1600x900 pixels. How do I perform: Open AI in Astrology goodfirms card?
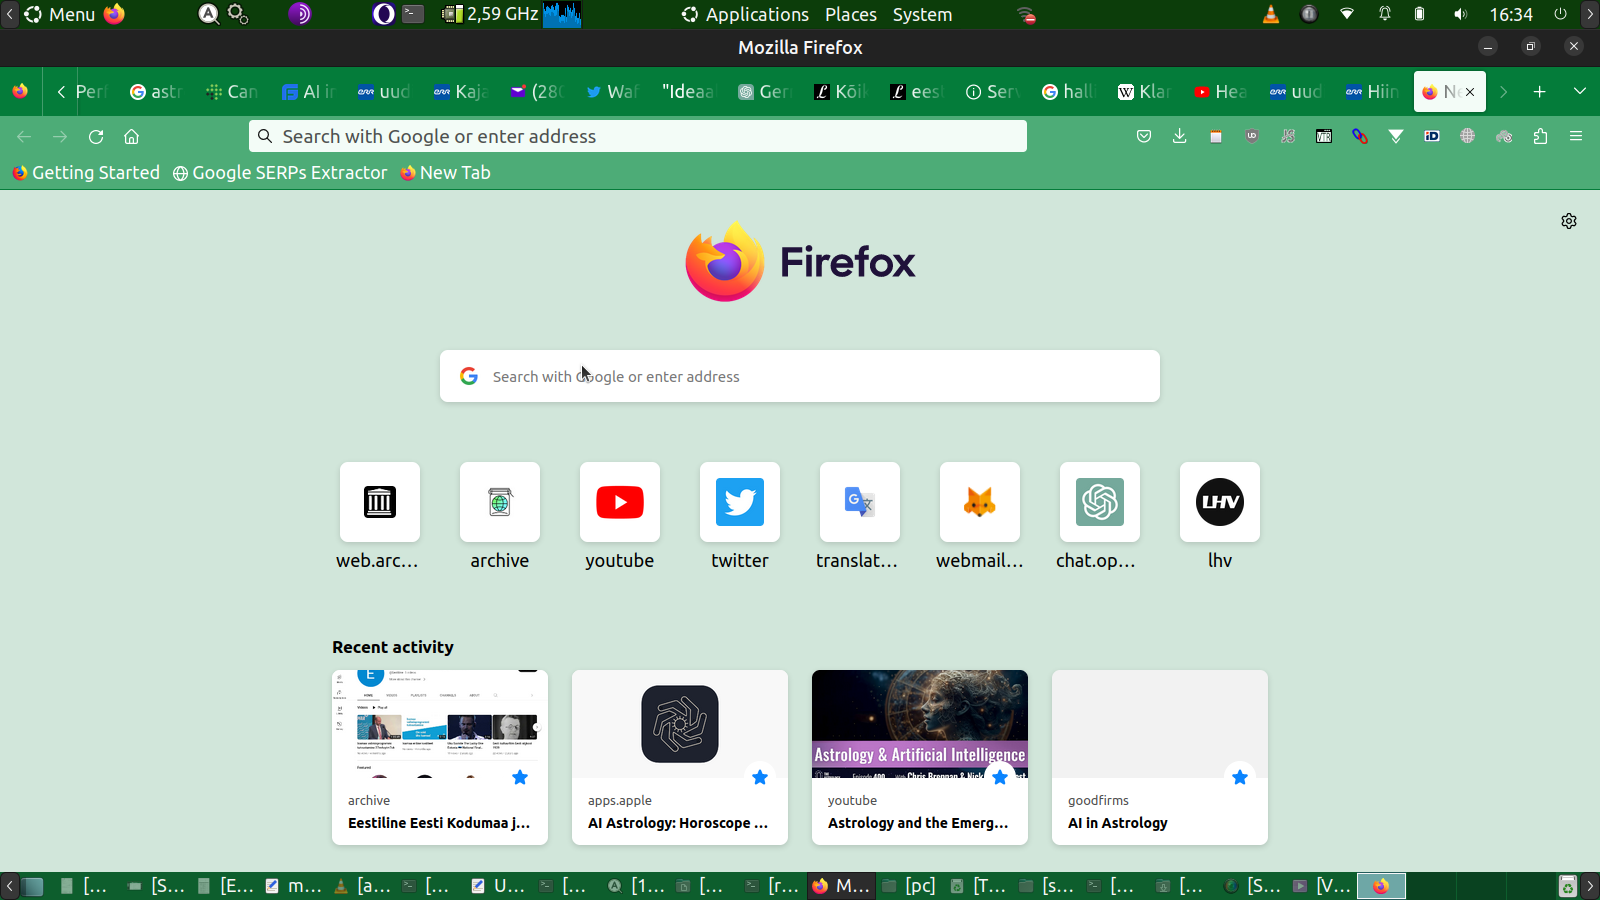tap(1160, 757)
